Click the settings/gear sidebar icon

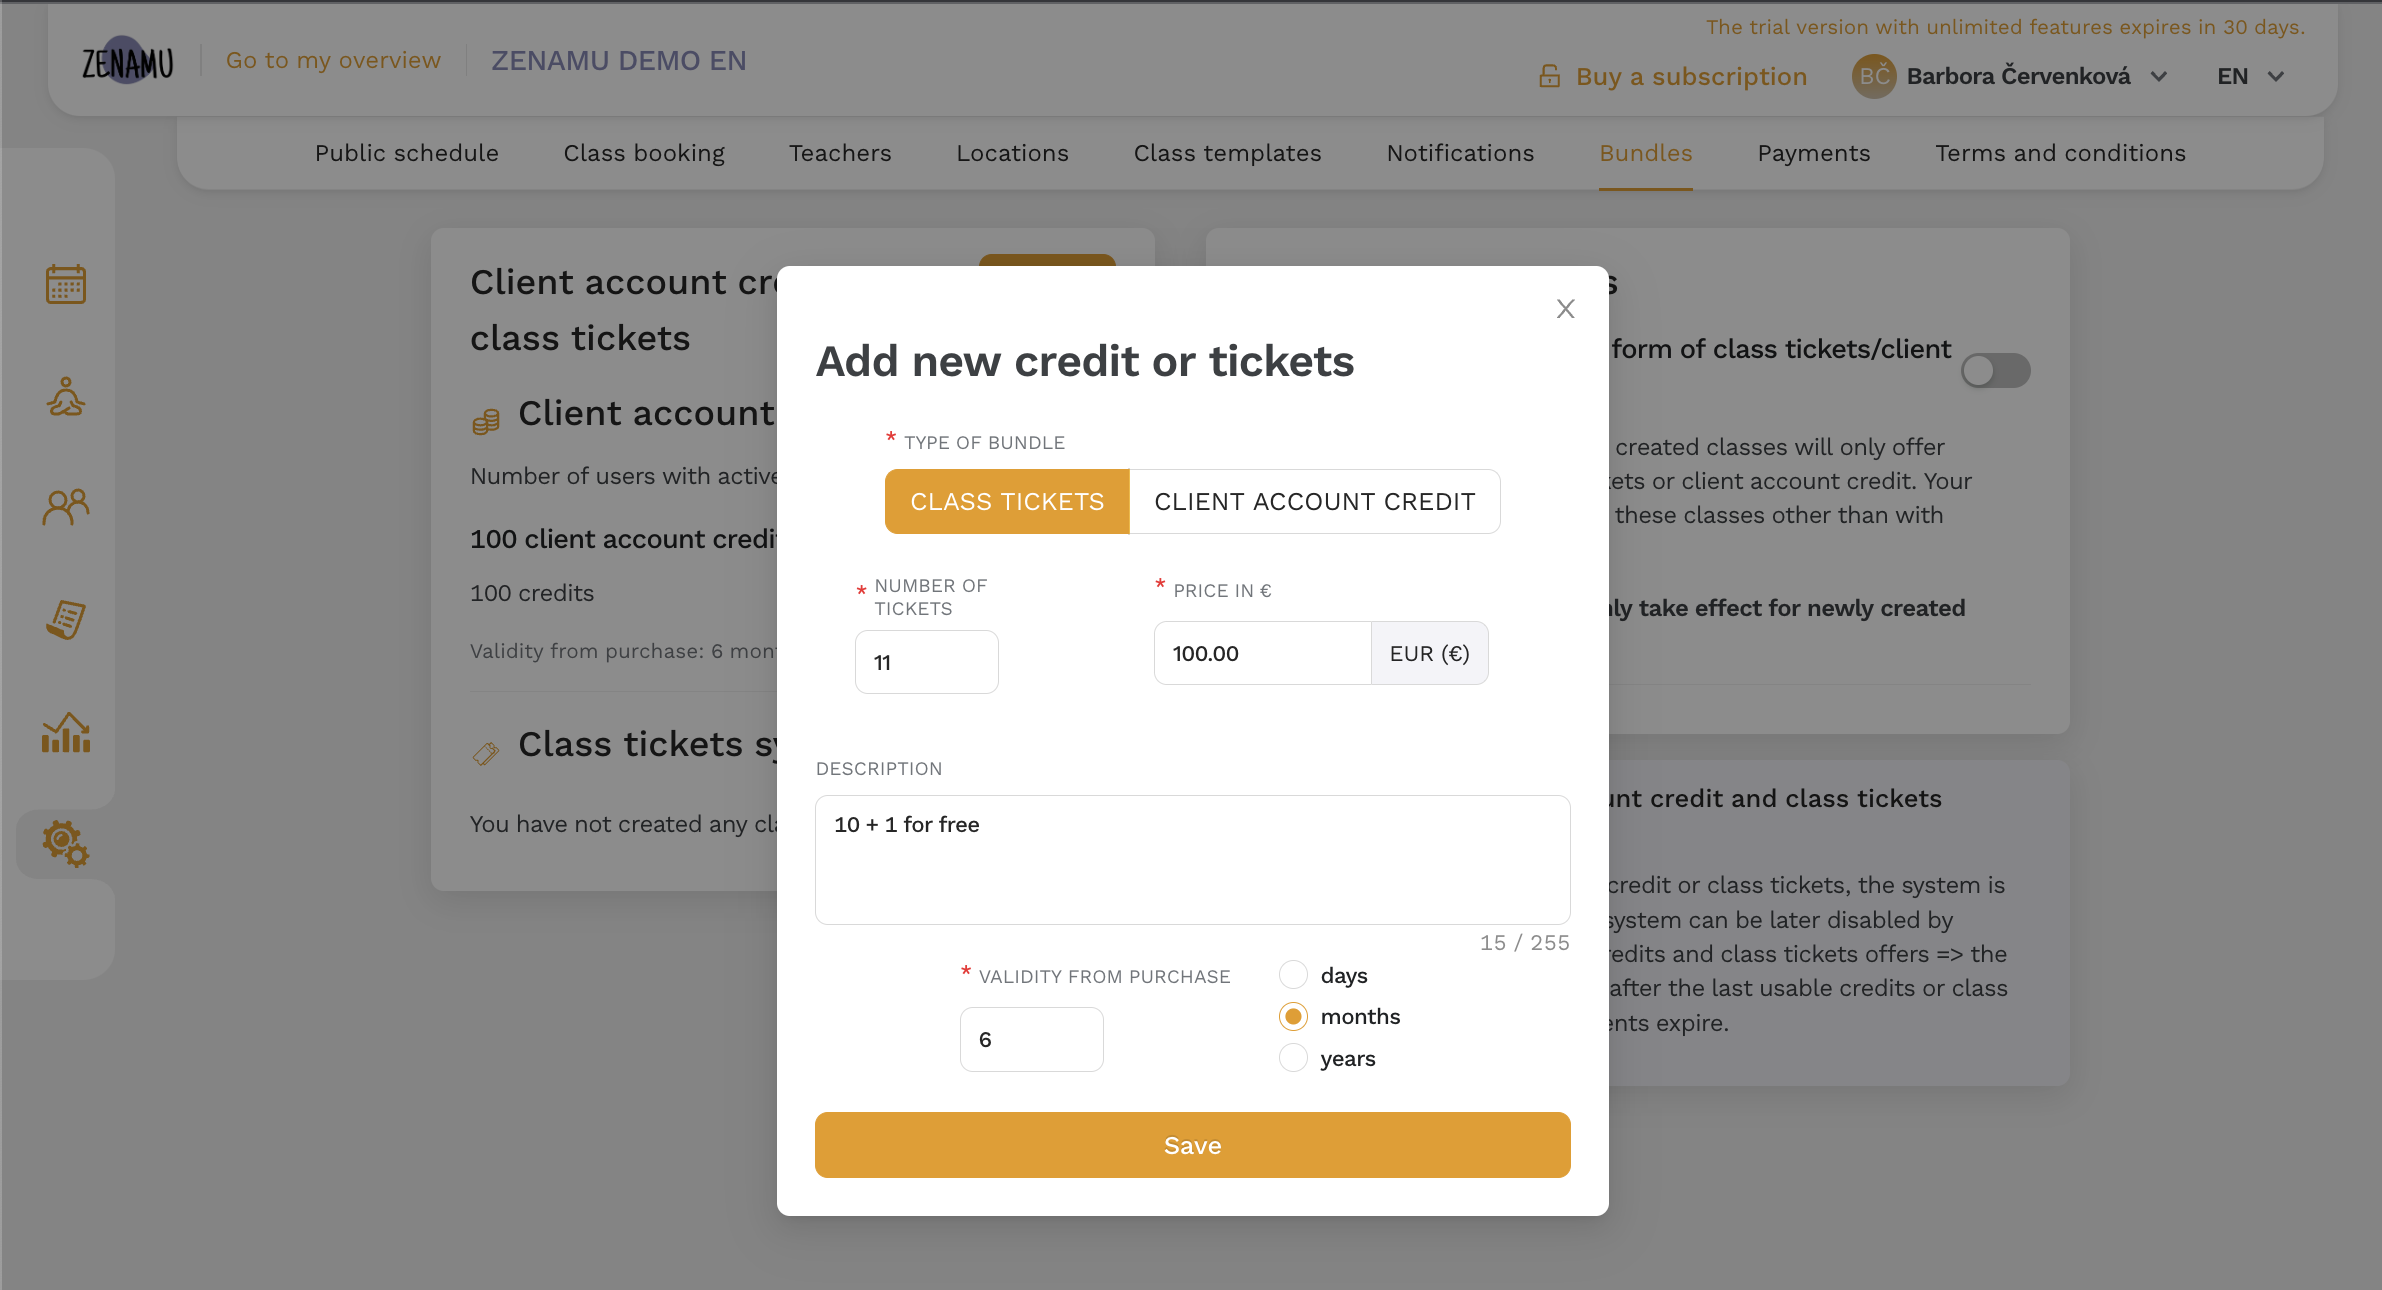[67, 842]
